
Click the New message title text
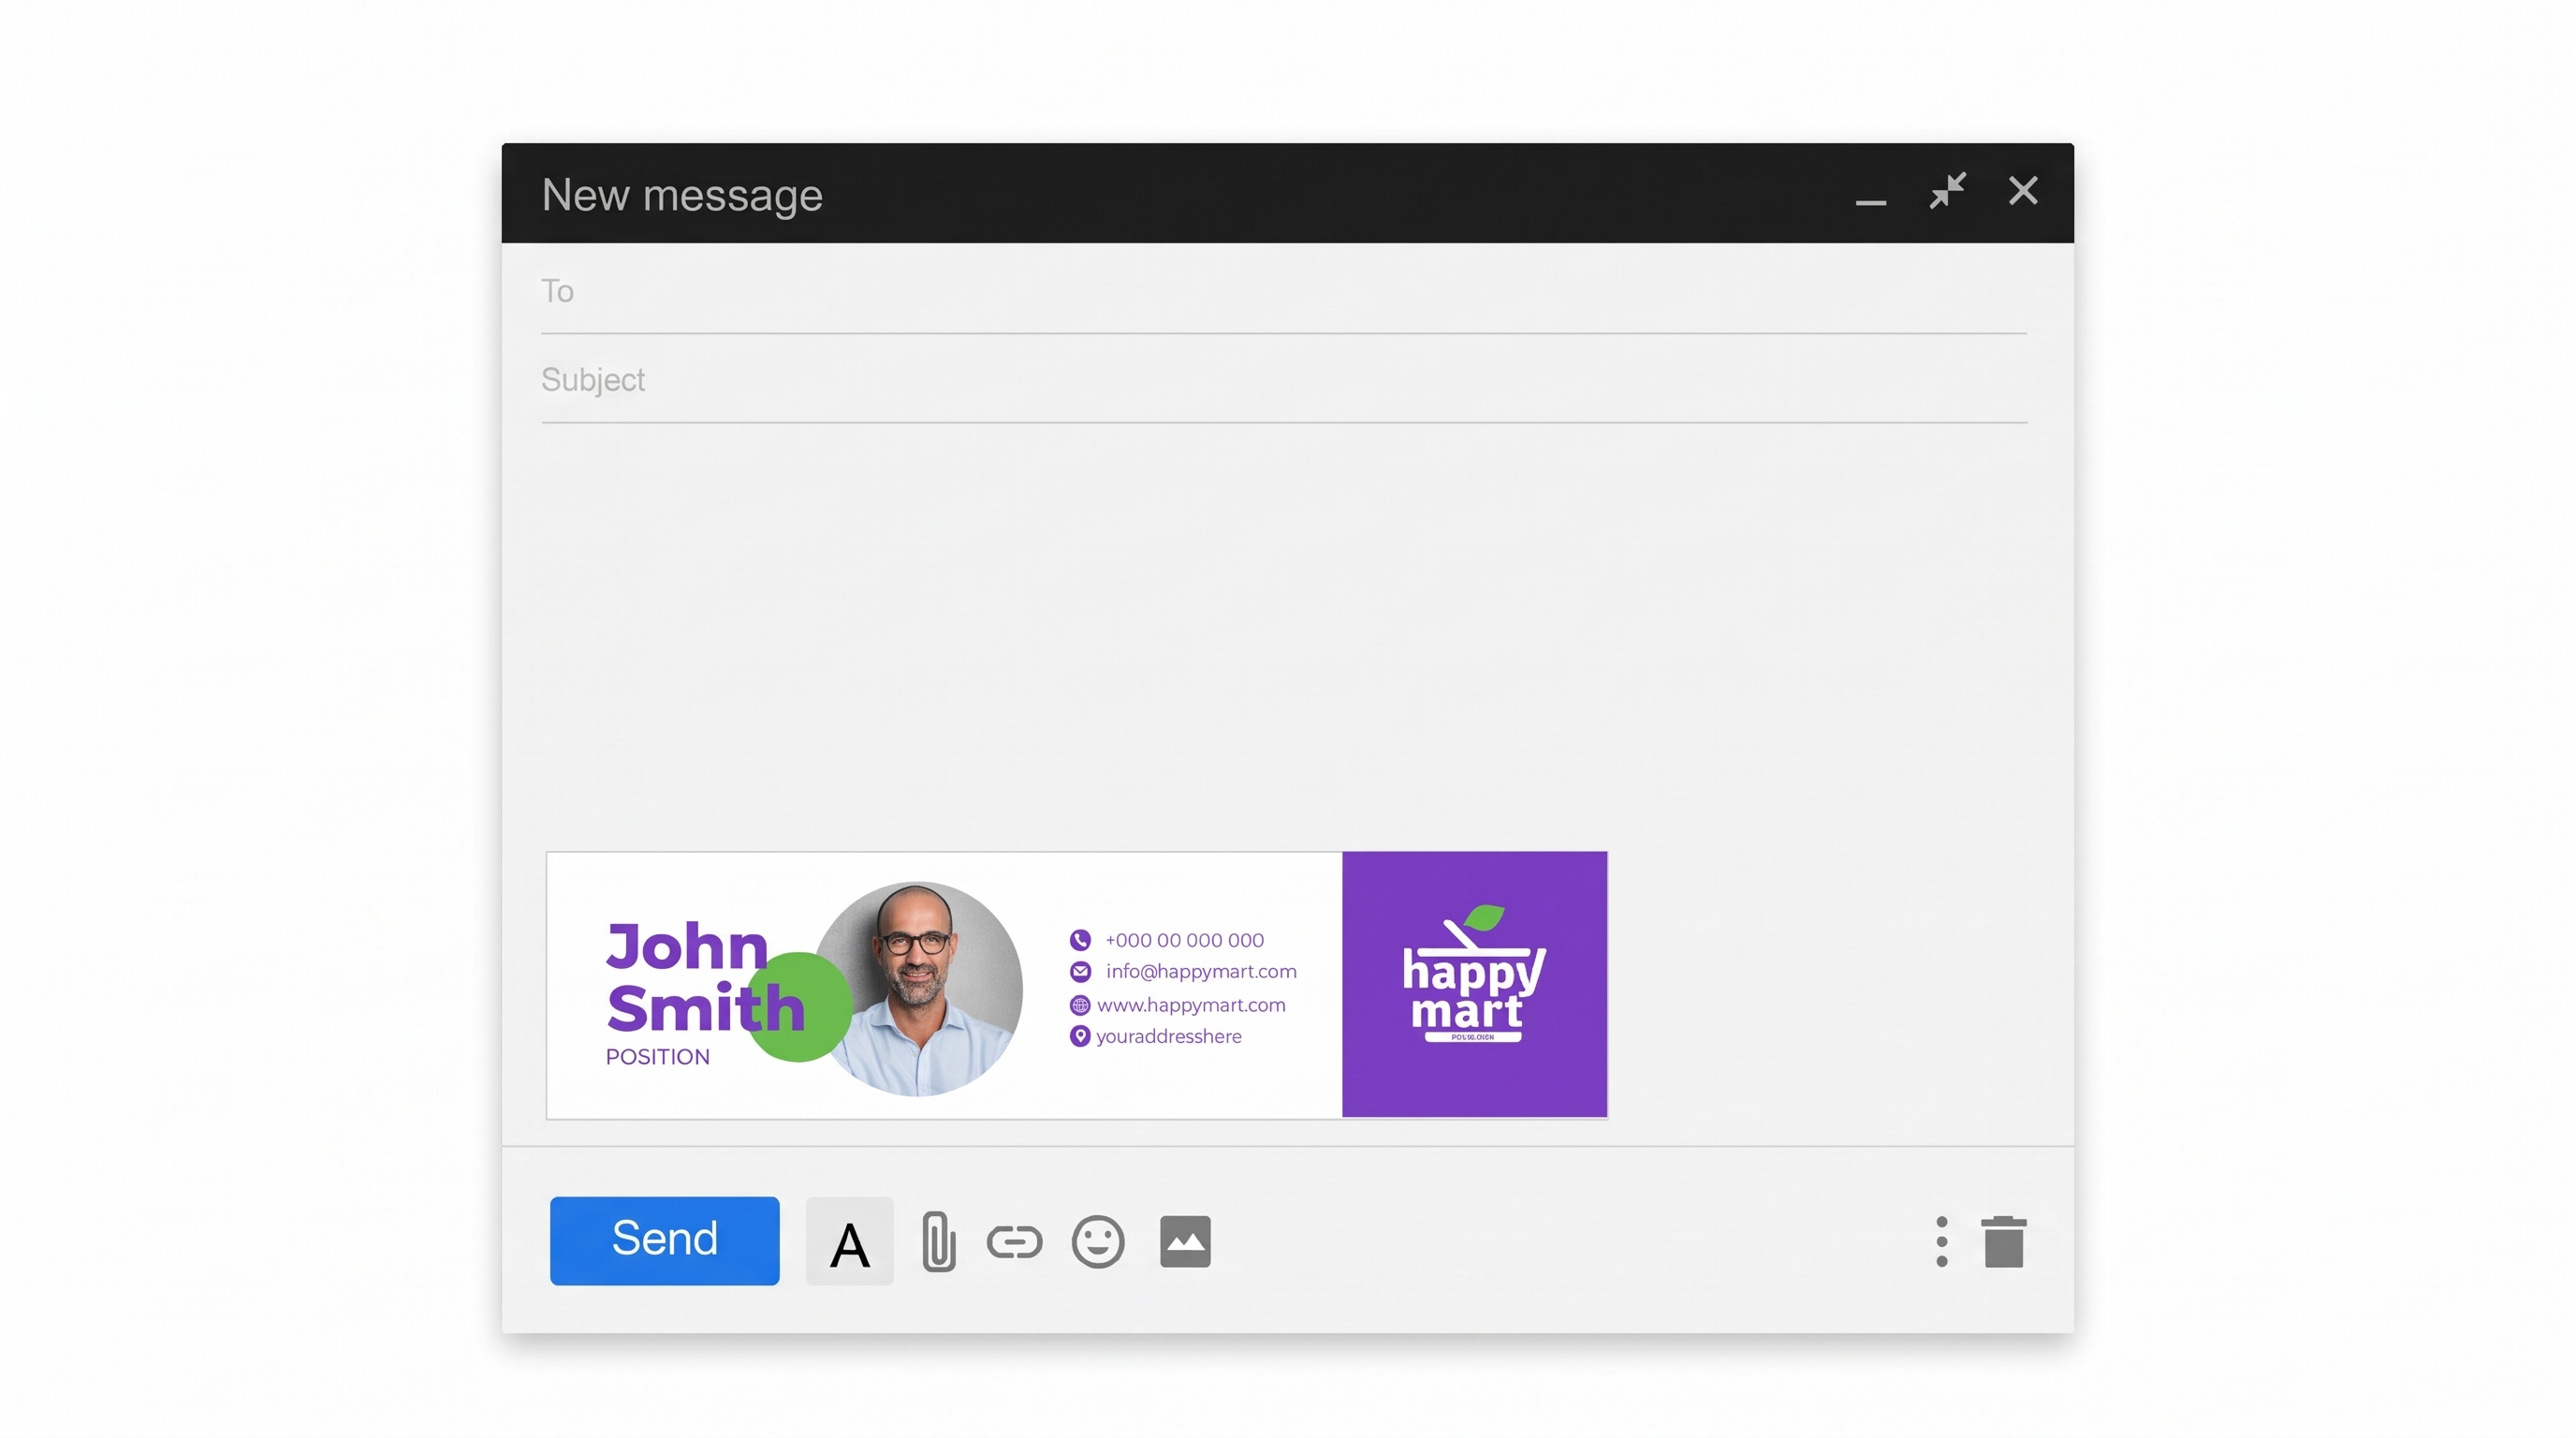682,195
